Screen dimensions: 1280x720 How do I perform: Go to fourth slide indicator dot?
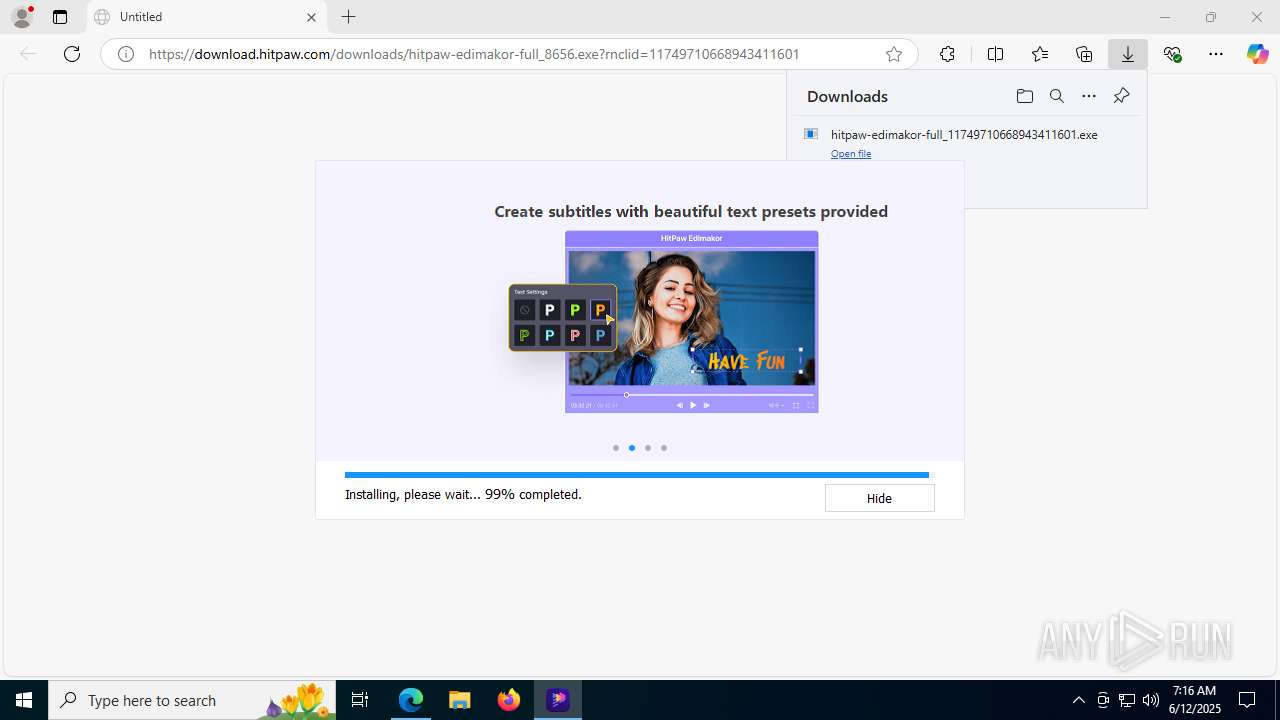[x=664, y=448]
